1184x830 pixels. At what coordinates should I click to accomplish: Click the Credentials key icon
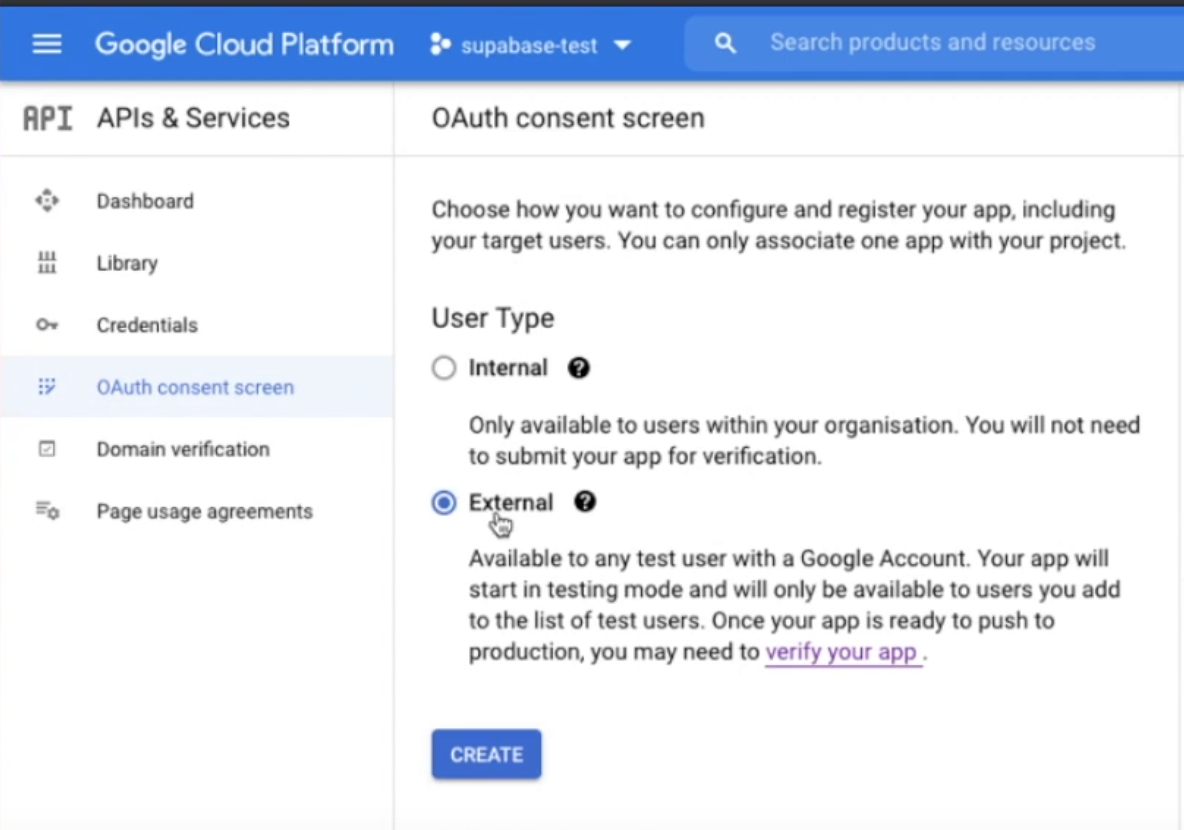pyautogui.click(x=47, y=325)
